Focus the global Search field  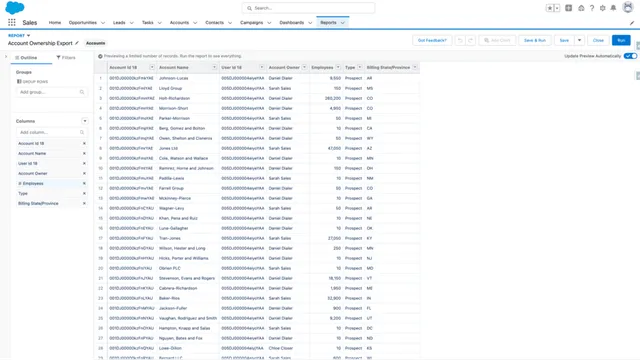tap(308, 8)
